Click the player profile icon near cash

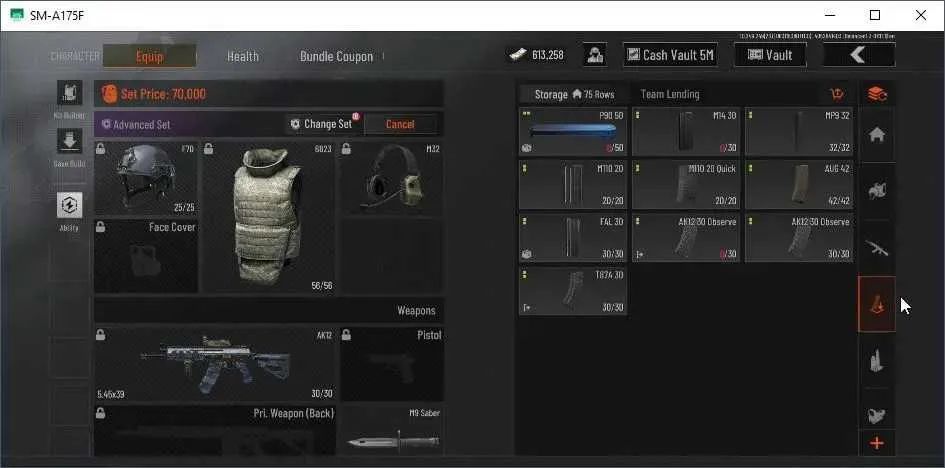(595, 55)
